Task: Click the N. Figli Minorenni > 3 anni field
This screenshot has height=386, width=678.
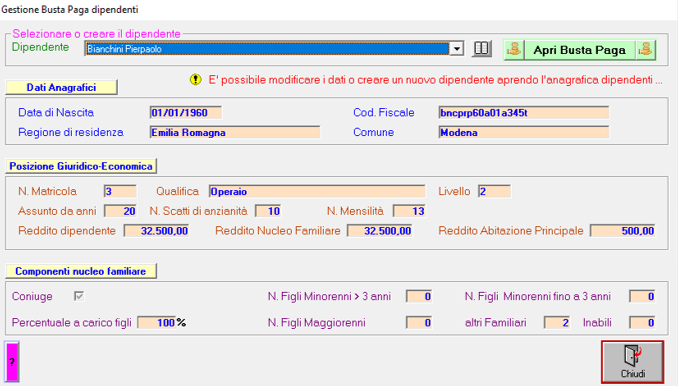Action: point(419,297)
